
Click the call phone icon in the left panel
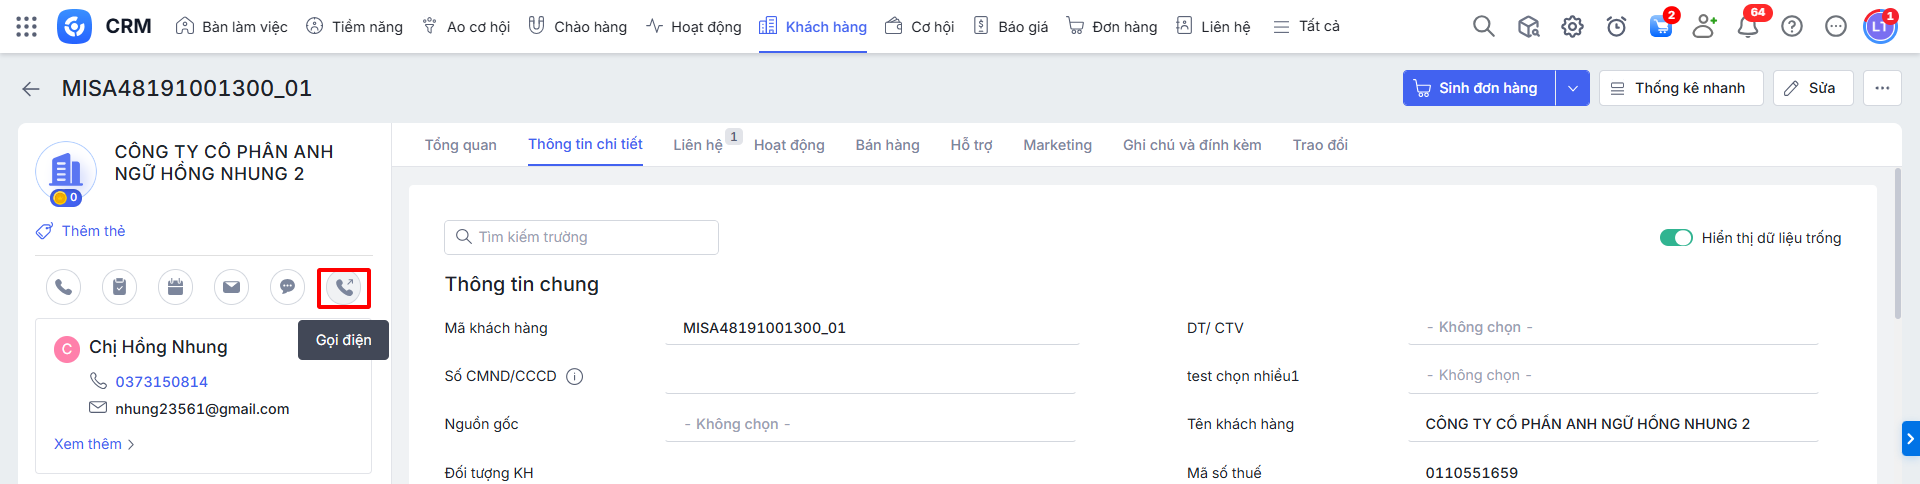63,288
